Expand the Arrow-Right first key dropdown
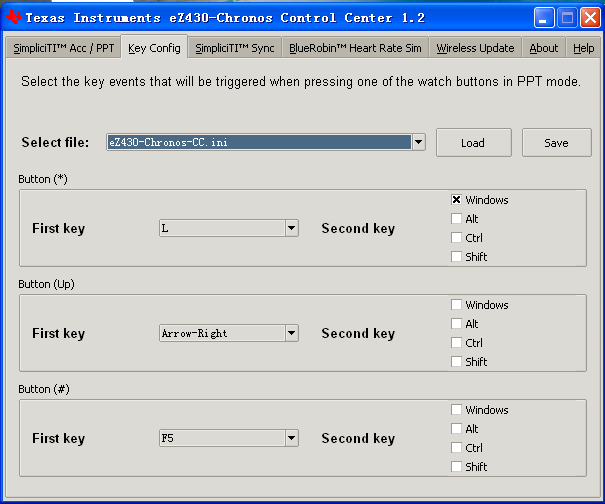The width and height of the screenshot is (605, 504). click(x=291, y=334)
